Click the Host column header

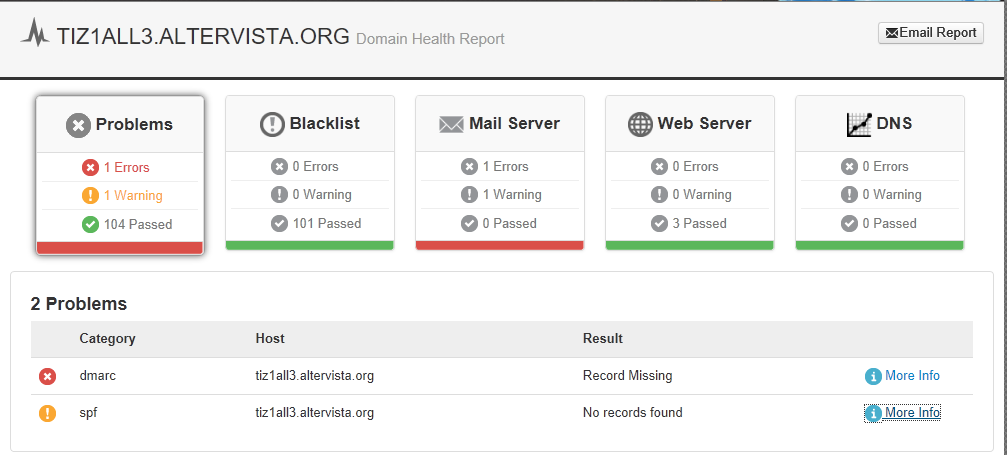pos(270,339)
